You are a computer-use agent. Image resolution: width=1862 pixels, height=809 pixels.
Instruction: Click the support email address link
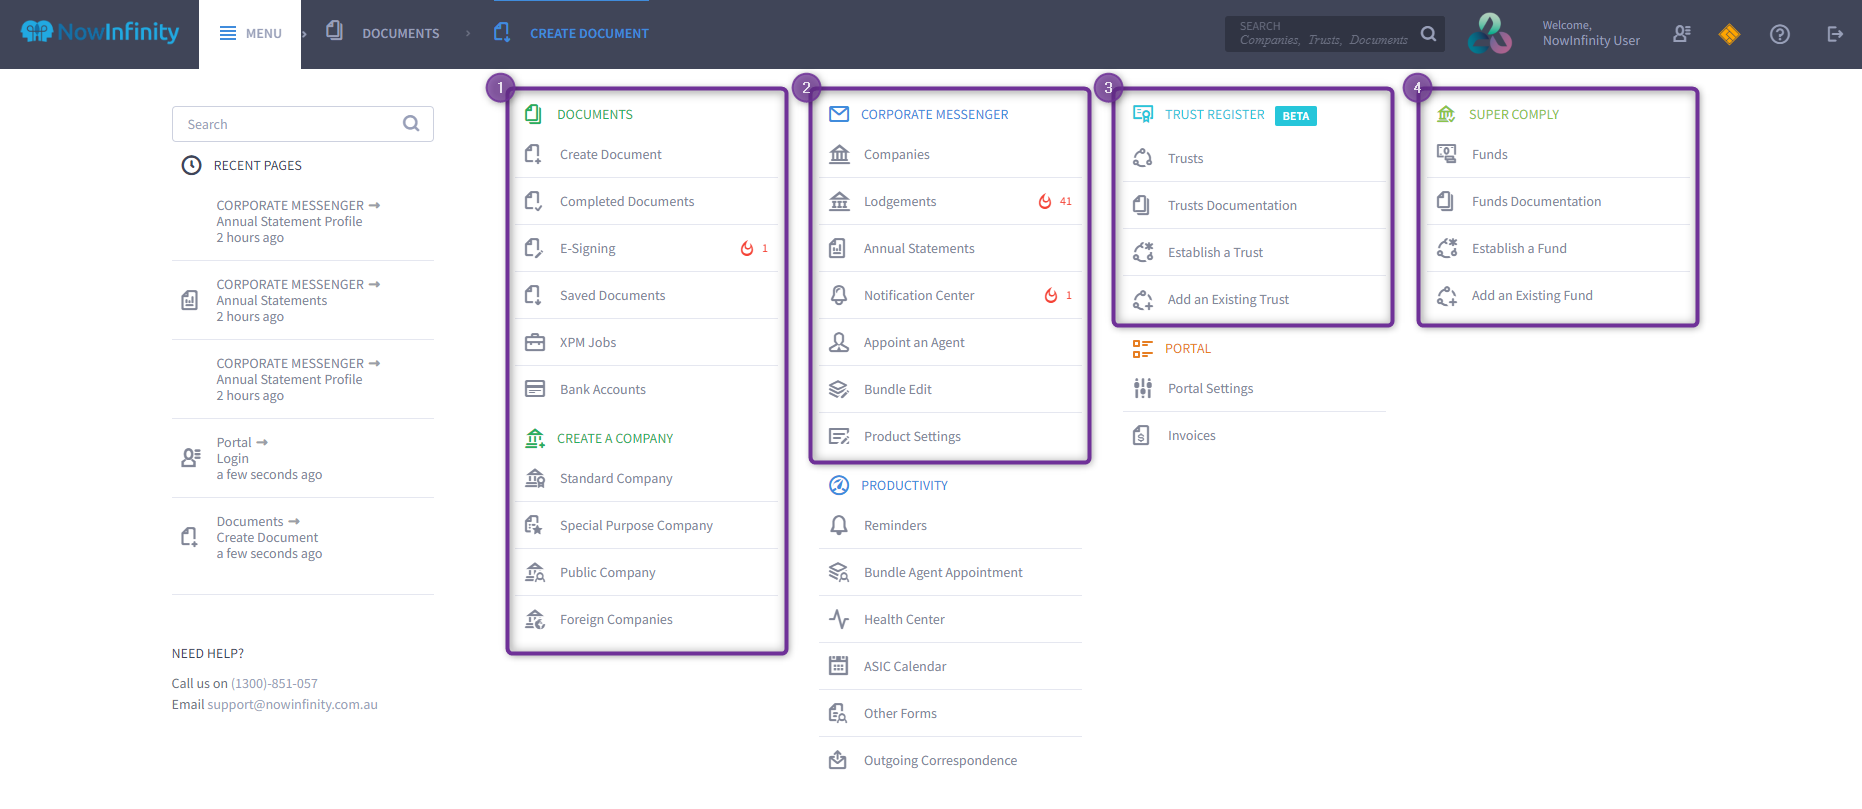coord(292,705)
